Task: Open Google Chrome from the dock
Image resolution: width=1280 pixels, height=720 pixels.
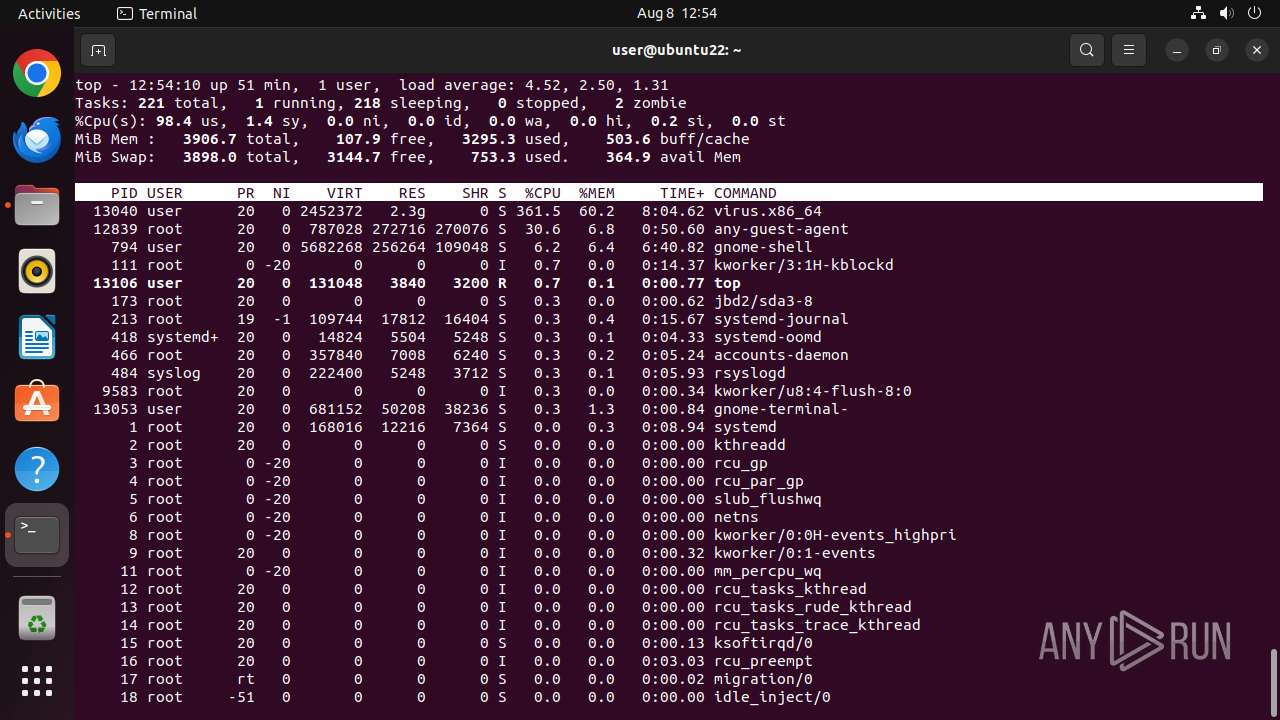Action: [37, 74]
